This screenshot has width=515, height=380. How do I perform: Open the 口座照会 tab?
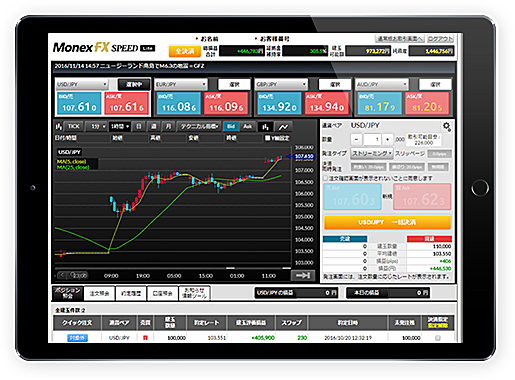coord(162,293)
